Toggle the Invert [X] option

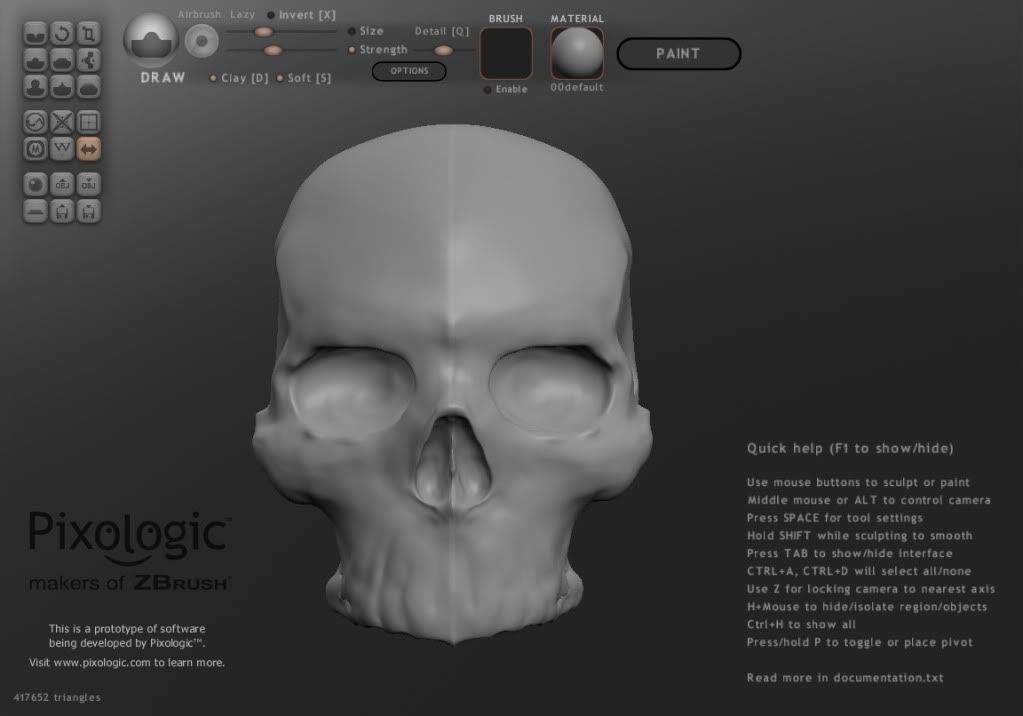tap(271, 15)
